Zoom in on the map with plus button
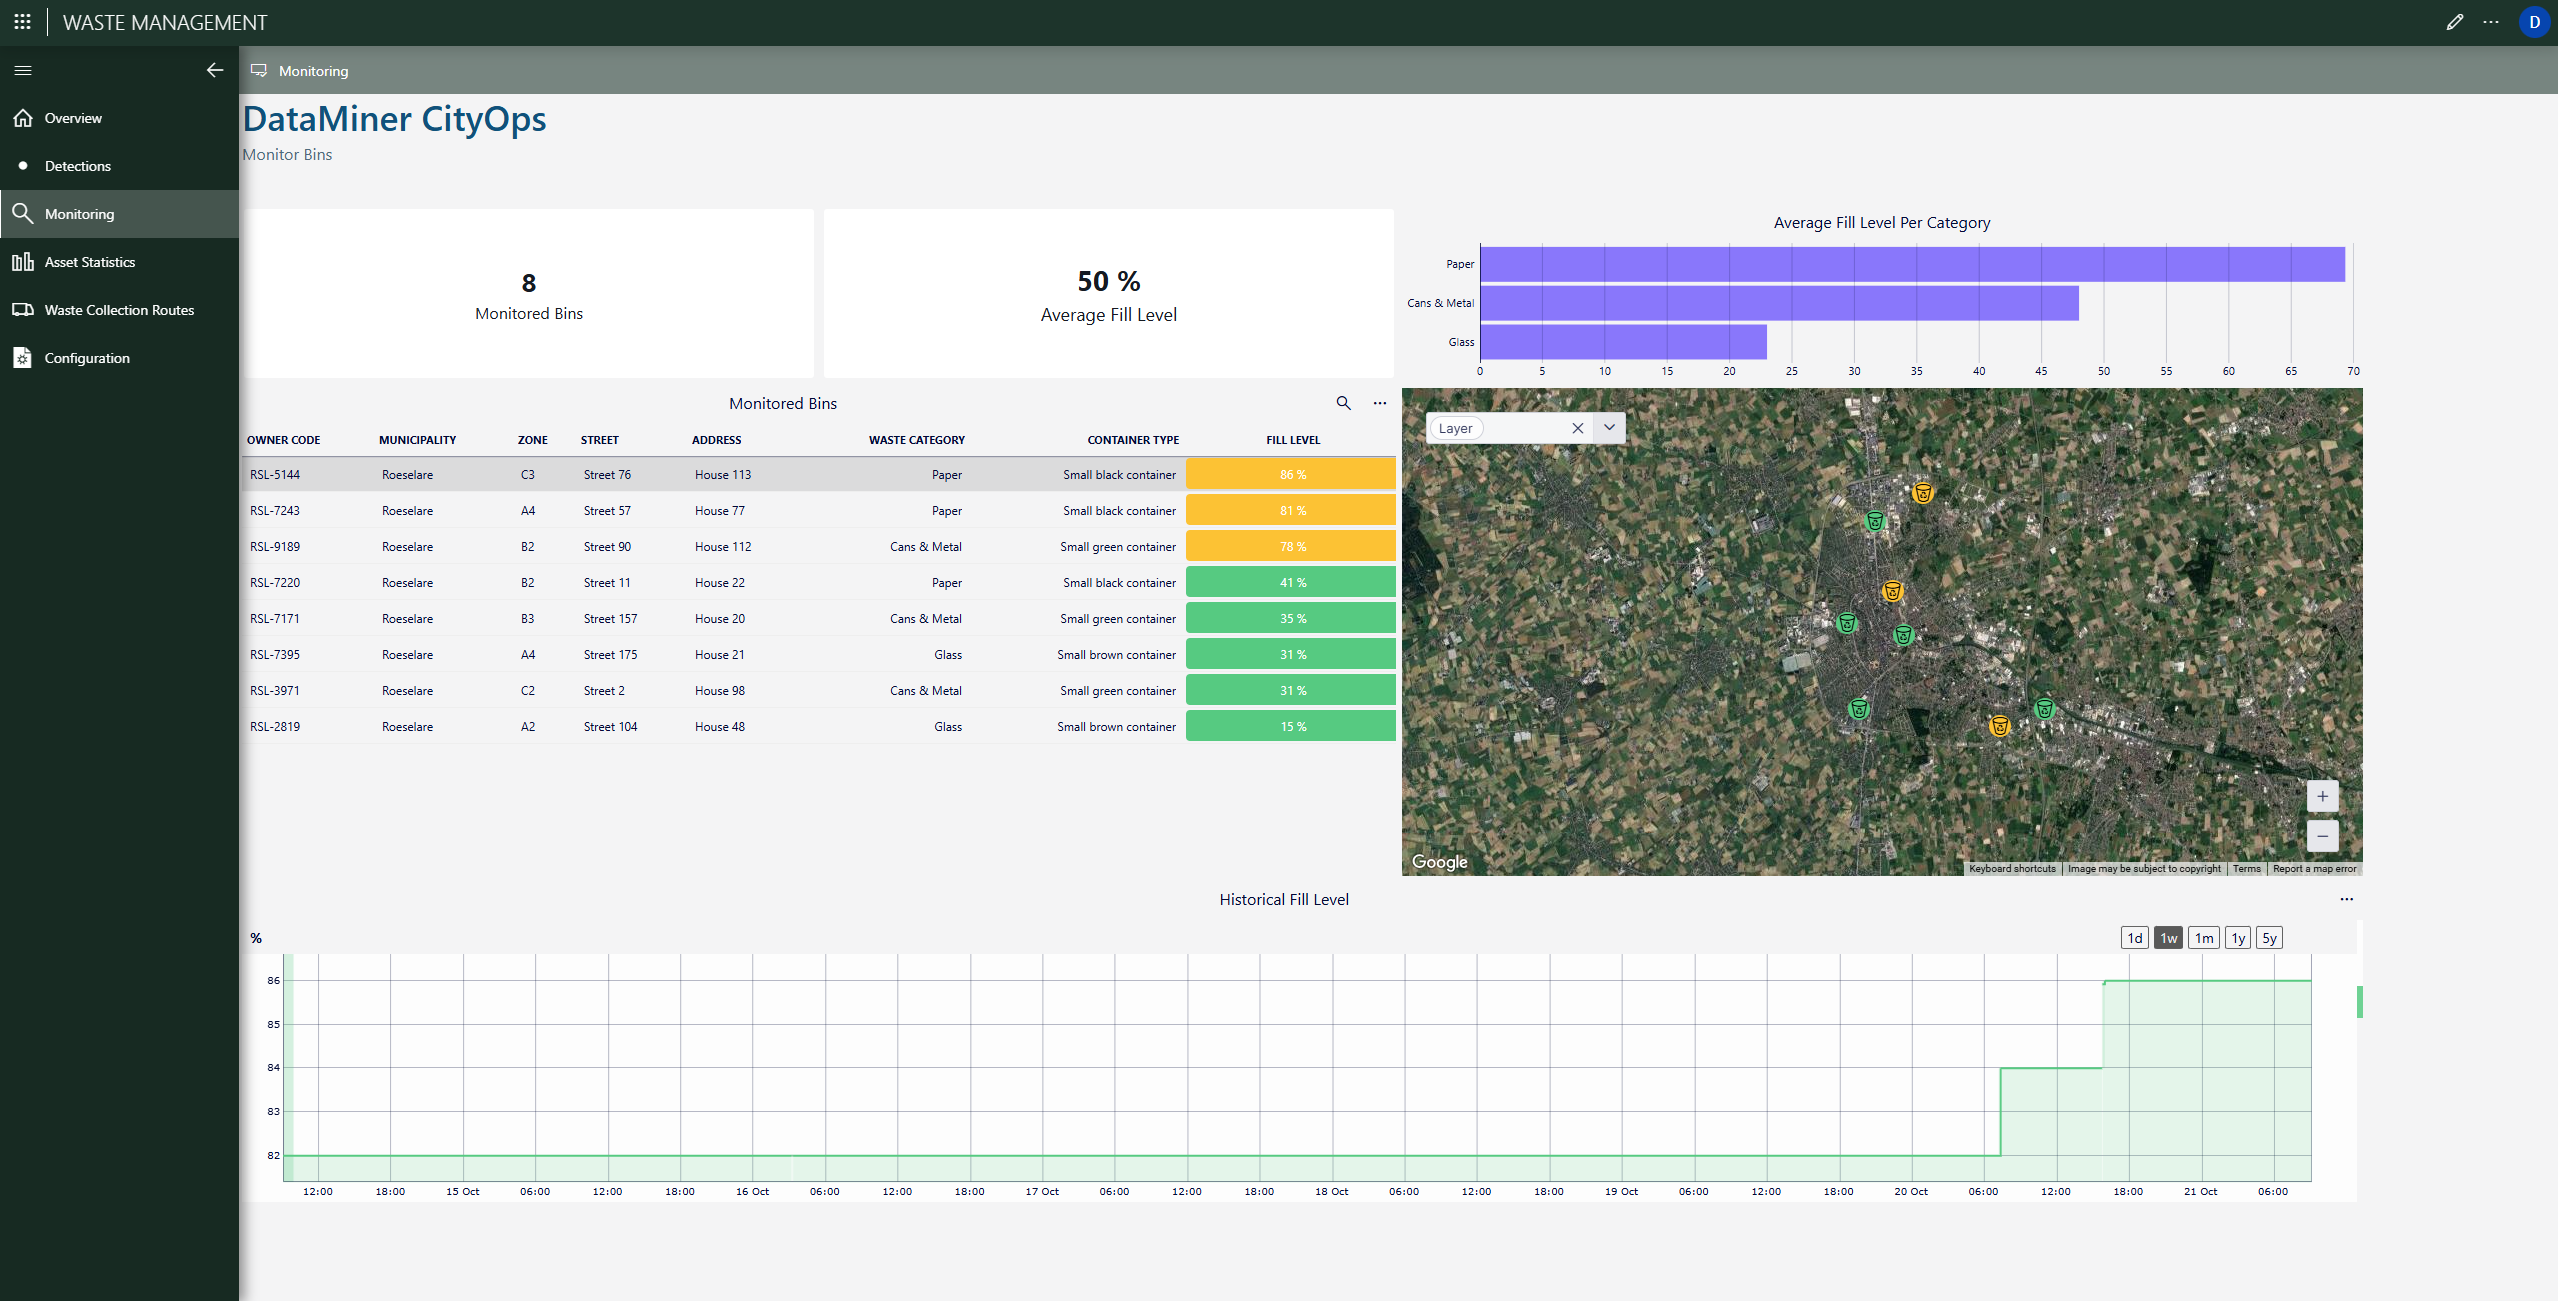 point(2322,797)
